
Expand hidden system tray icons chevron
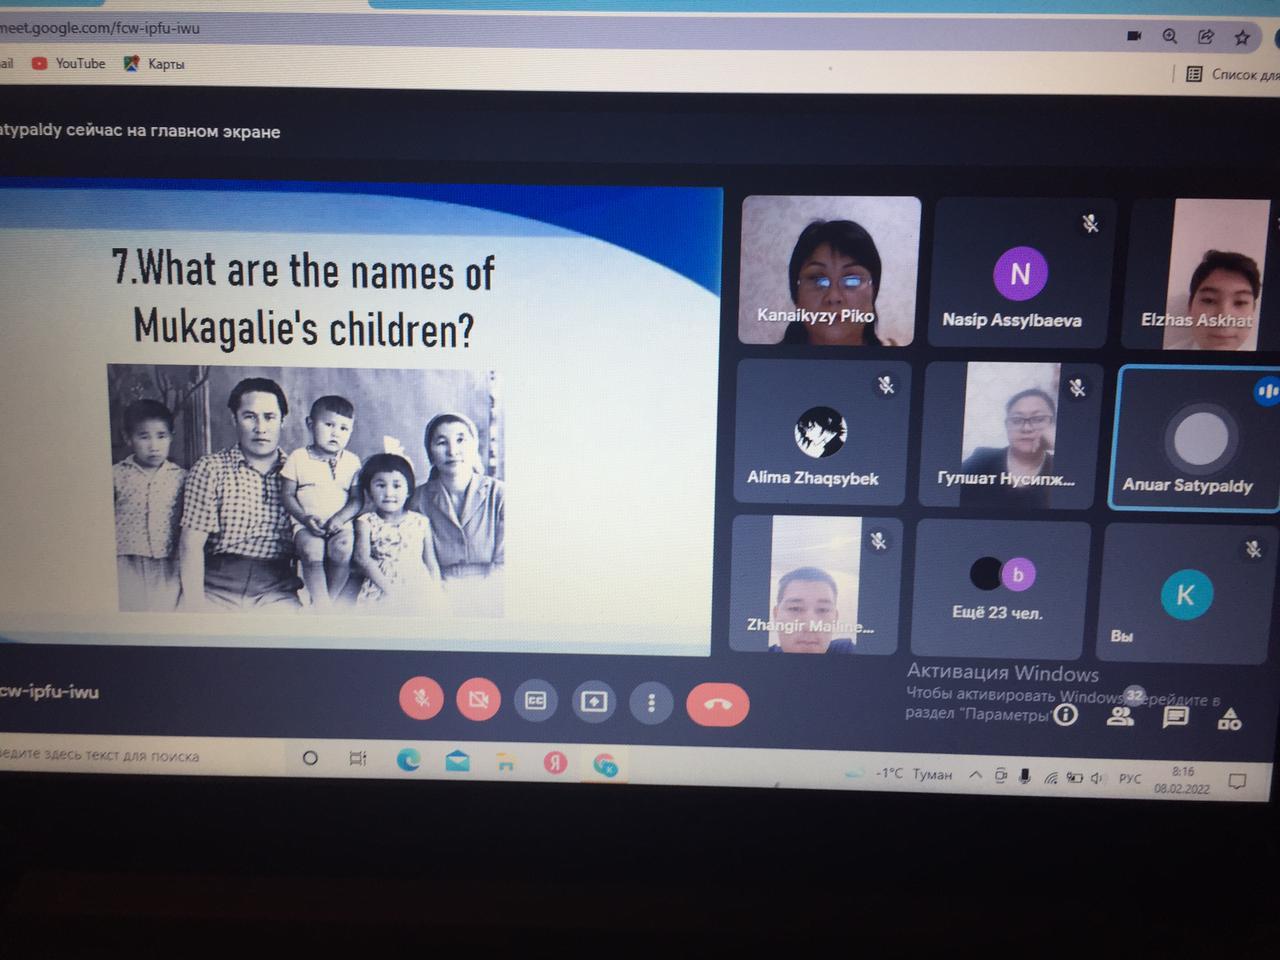pyautogui.click(x=975, y=775)
